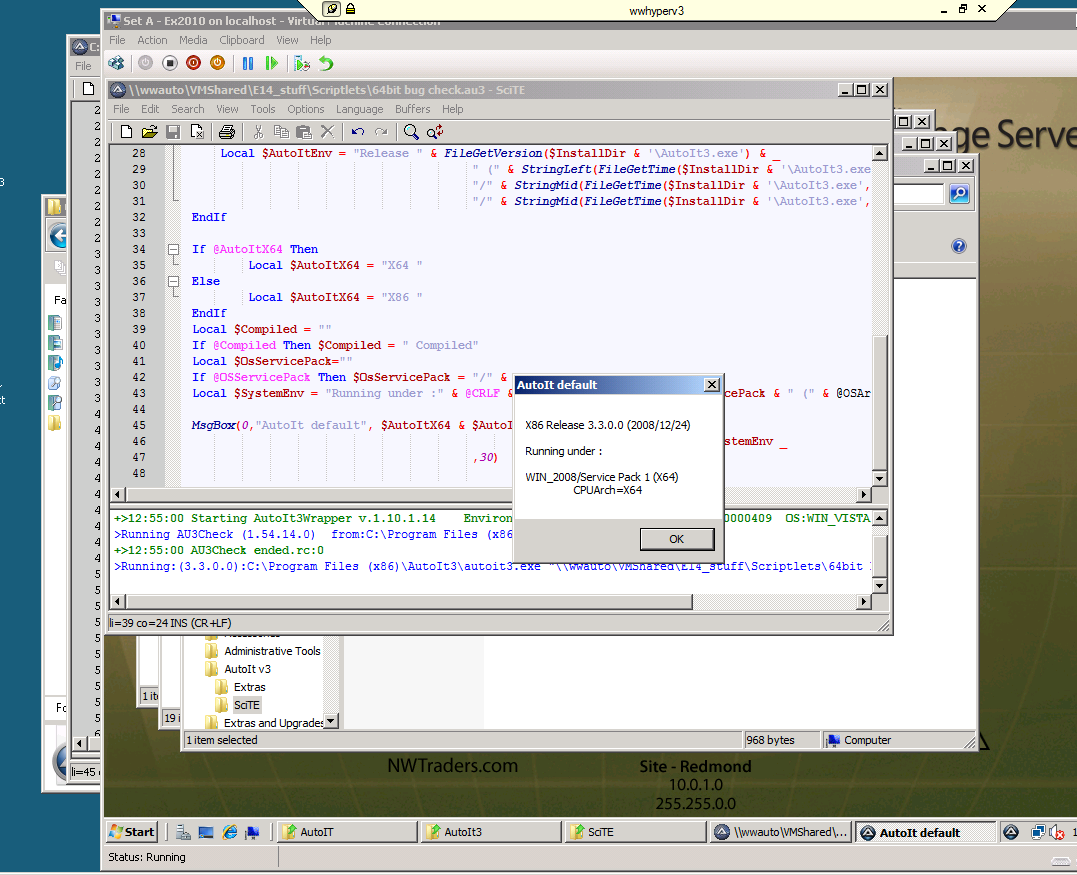Screen dimensions: 1077x875
Task: Select the Extras folder under AutoIt v3
Action: 249,687
